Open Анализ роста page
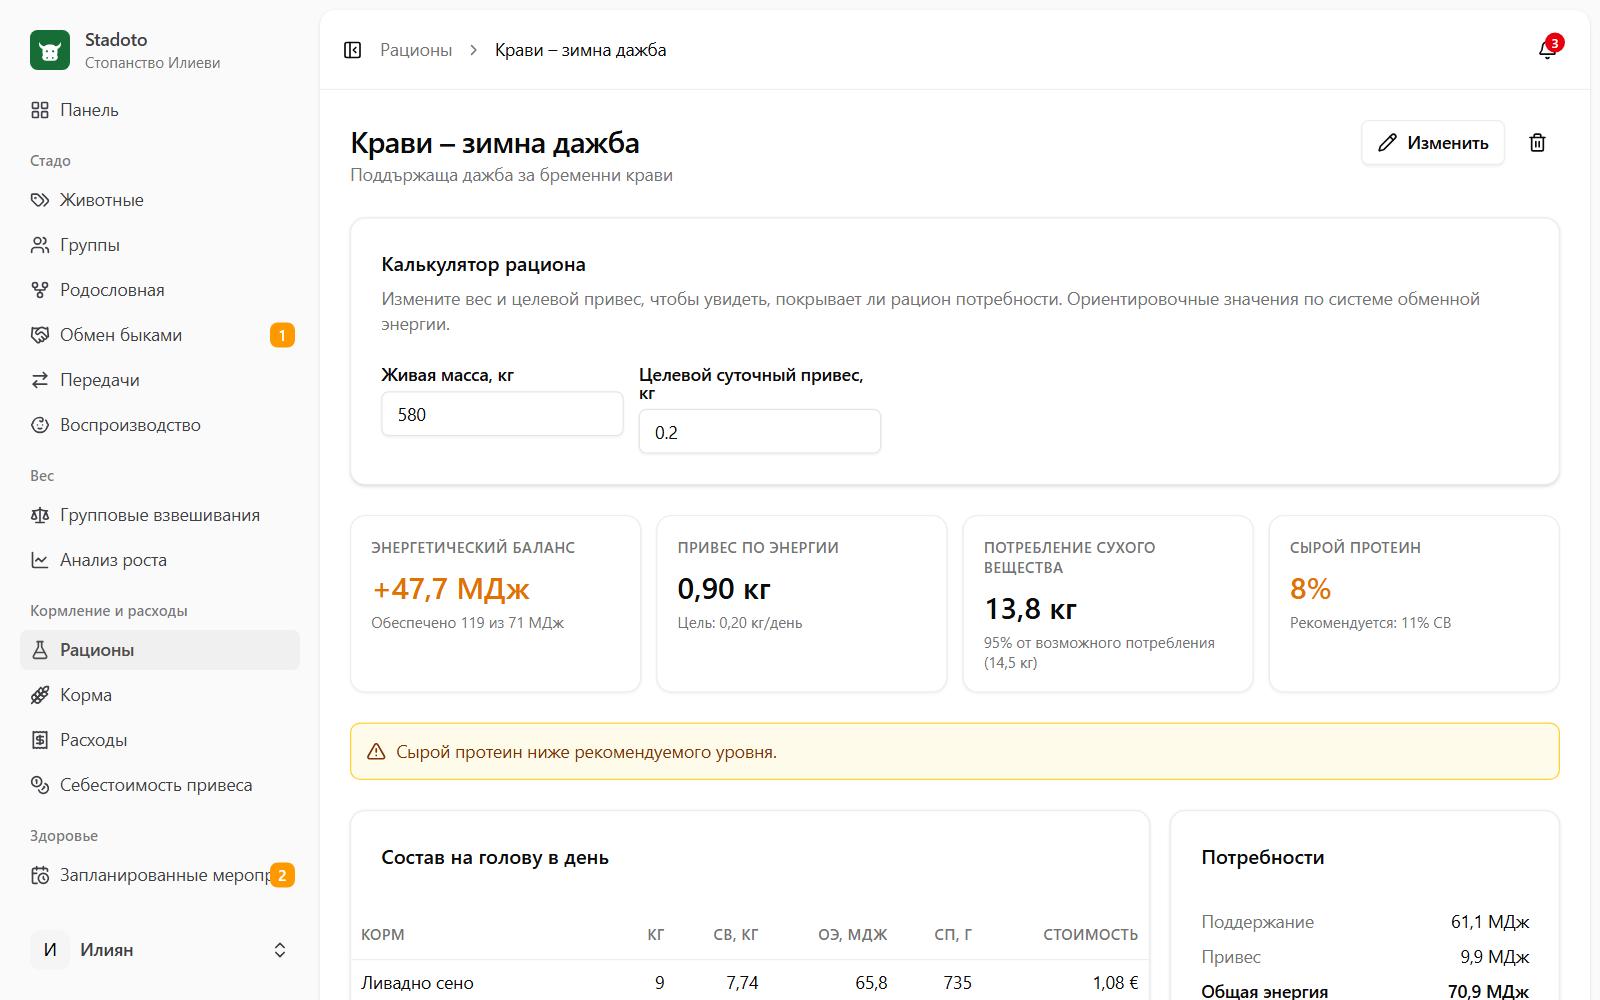The image size is (1600, 1000). click(x=160, y=560)
